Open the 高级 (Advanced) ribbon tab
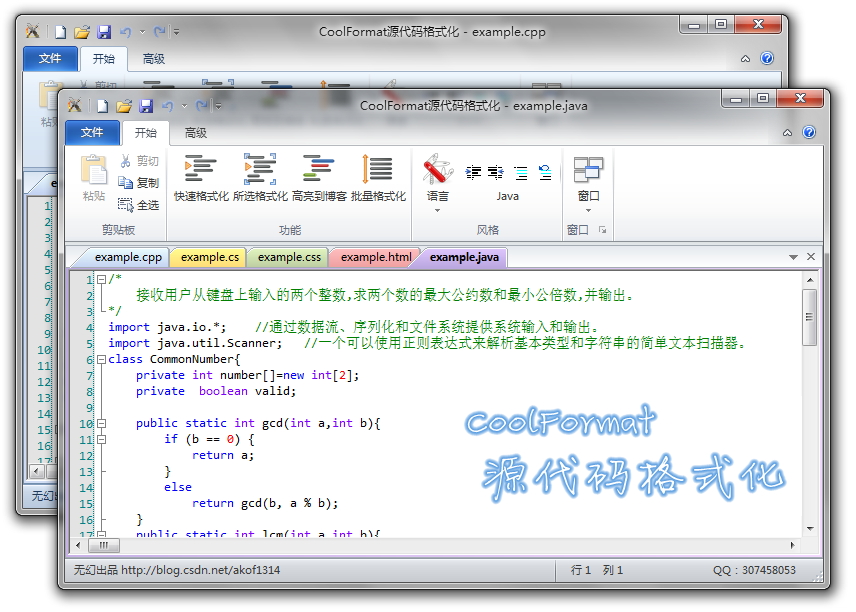The image size is (856, 612). click(194, 132)
